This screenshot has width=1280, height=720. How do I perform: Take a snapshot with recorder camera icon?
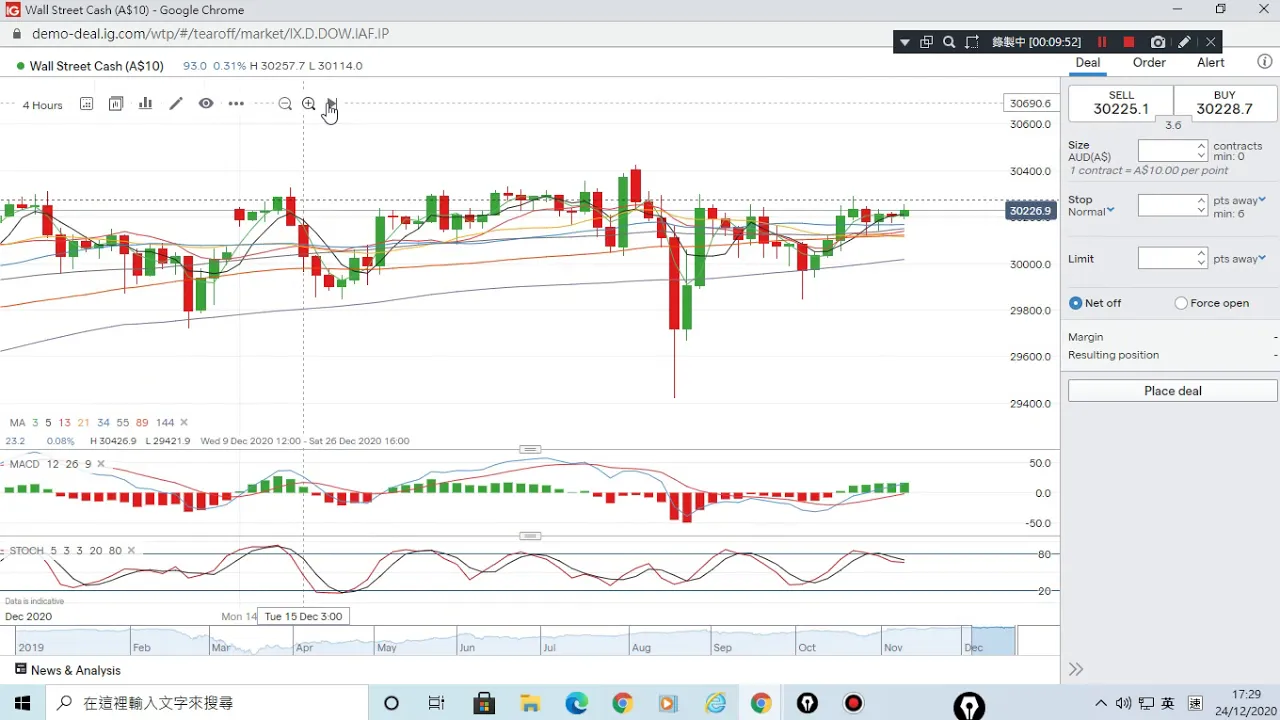pyautogui.click(x=1158, y=42)
